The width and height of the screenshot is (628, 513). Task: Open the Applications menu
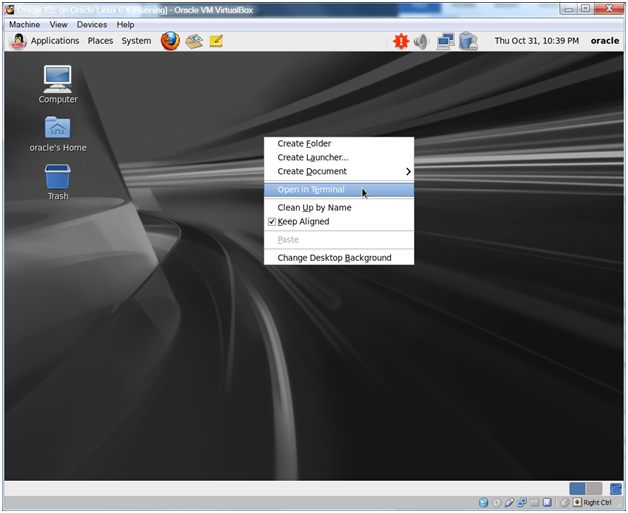pos(54,41)
